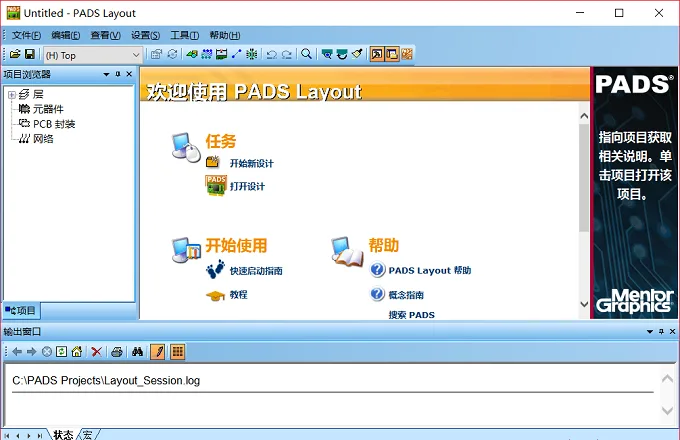Toggle the grid icon in the output toolbar
The image size is (680, 440).
coord(177,352)
